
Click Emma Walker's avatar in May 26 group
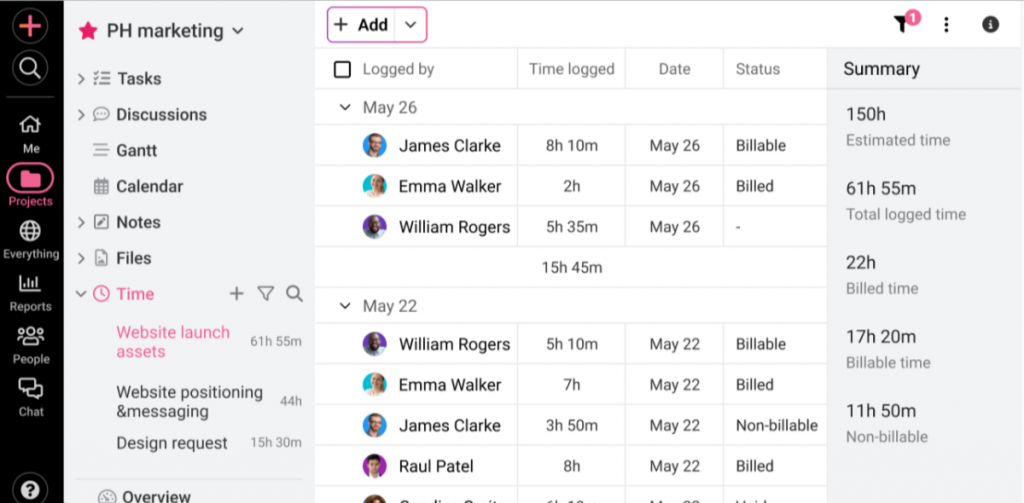pos(375,186)
